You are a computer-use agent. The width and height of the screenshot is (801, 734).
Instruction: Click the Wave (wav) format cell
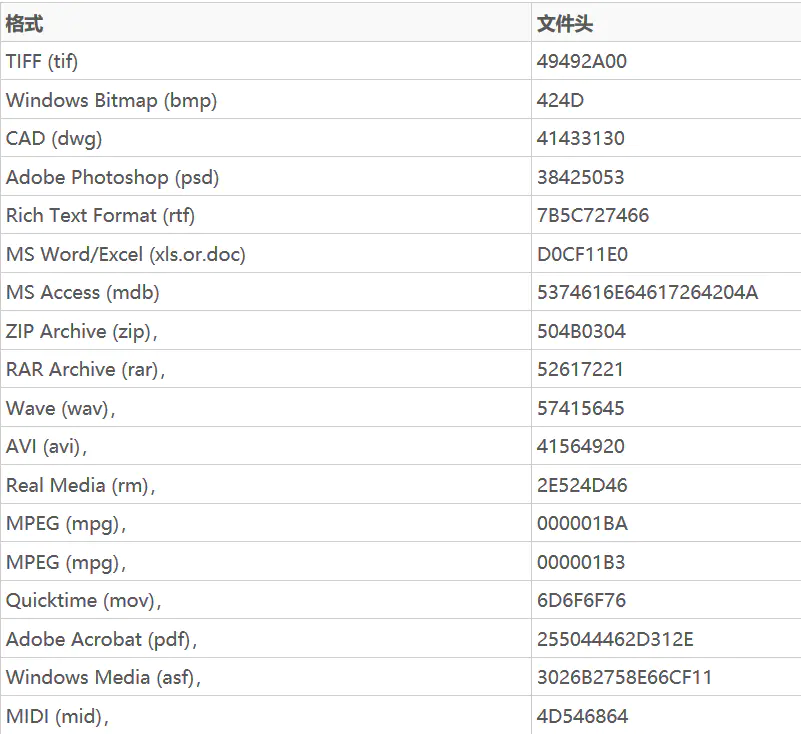[61, 408]
